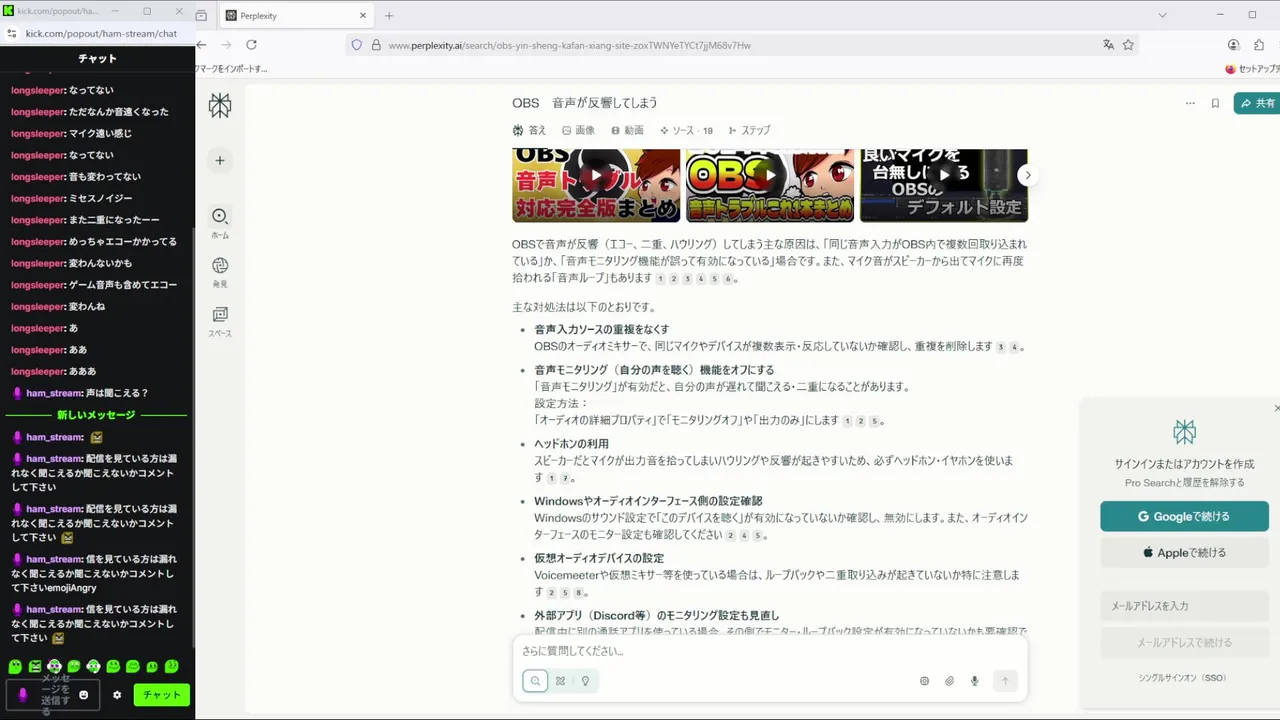Bookmark this Perplexity thread
Screen dimensions: 1280x720
pyautogui.click(x=1215, y=103)
